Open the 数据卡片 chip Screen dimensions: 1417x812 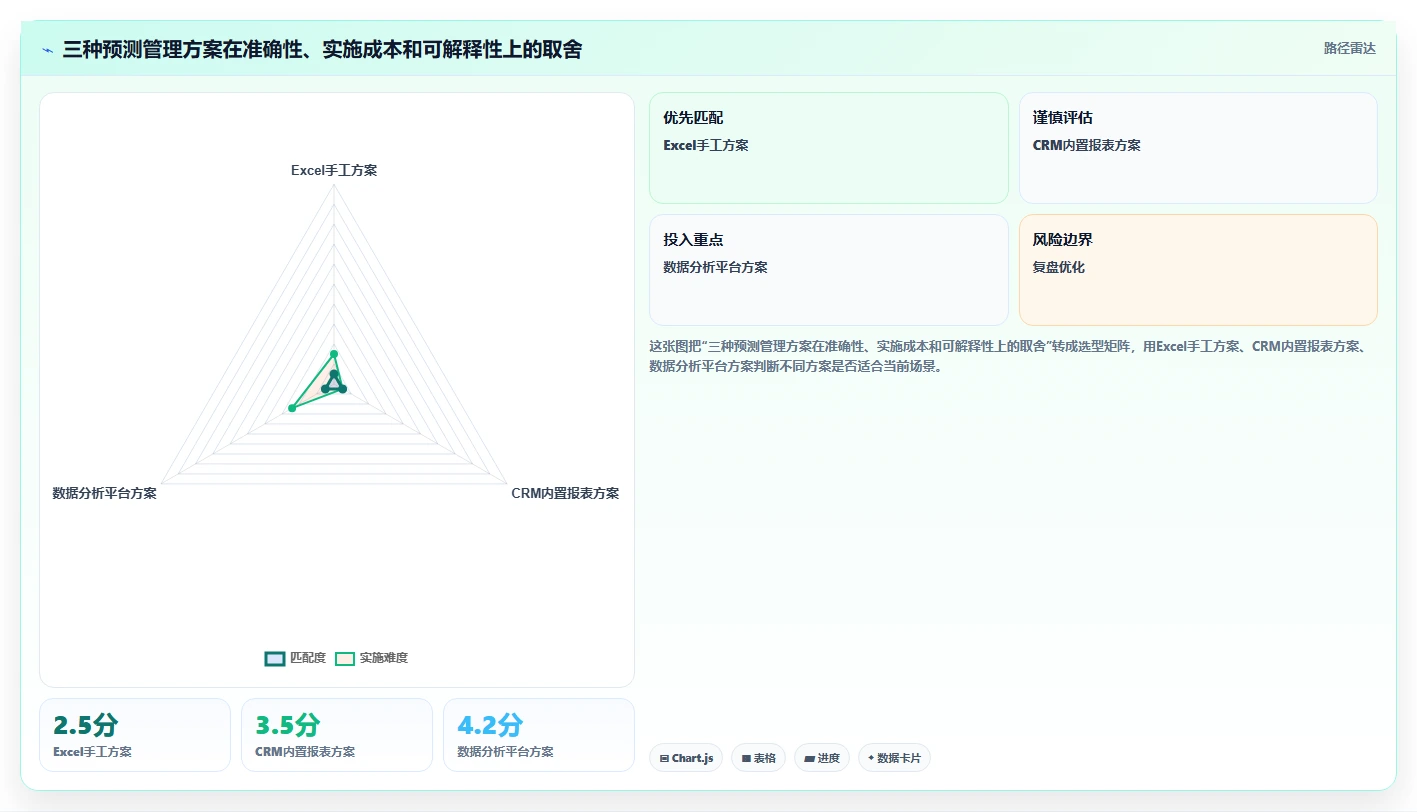click(x=894, y=758)
